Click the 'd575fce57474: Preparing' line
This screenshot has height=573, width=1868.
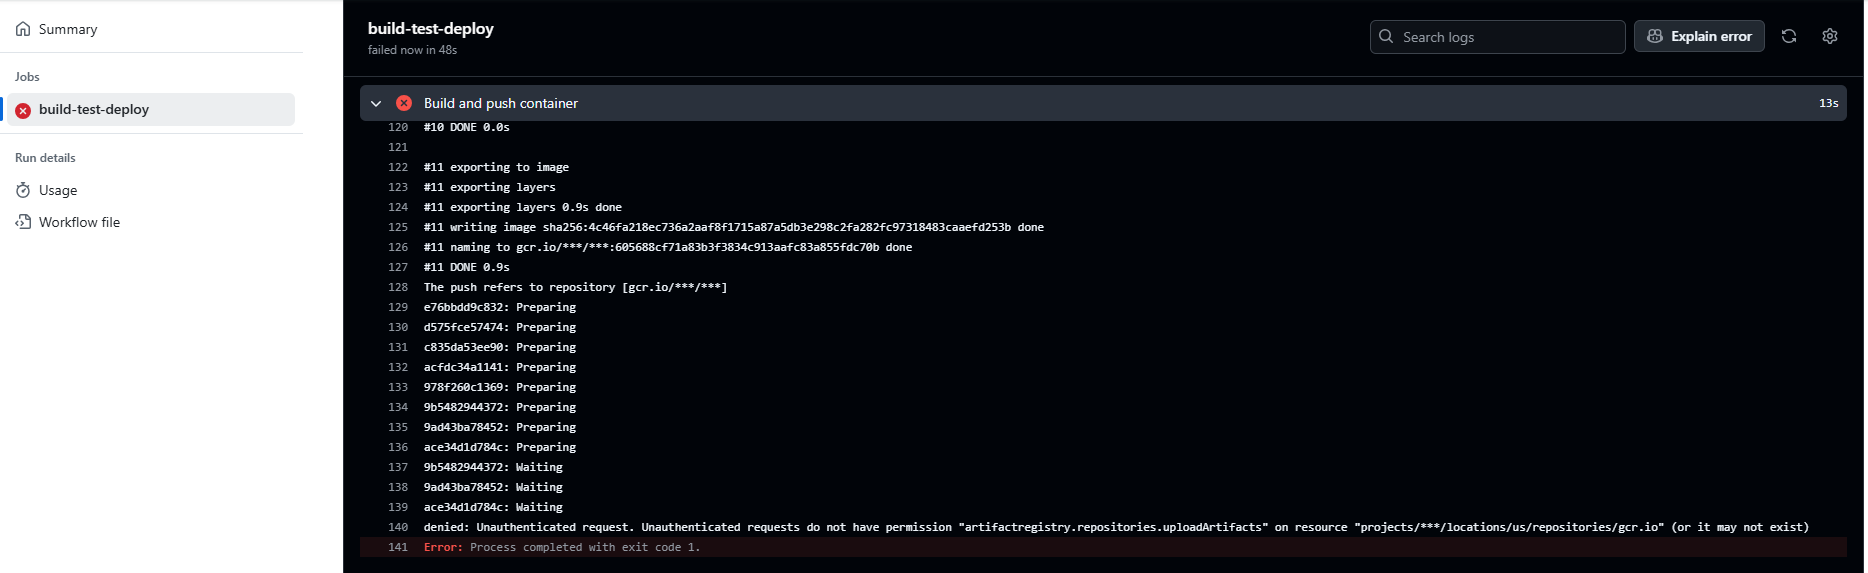point(500,327)
